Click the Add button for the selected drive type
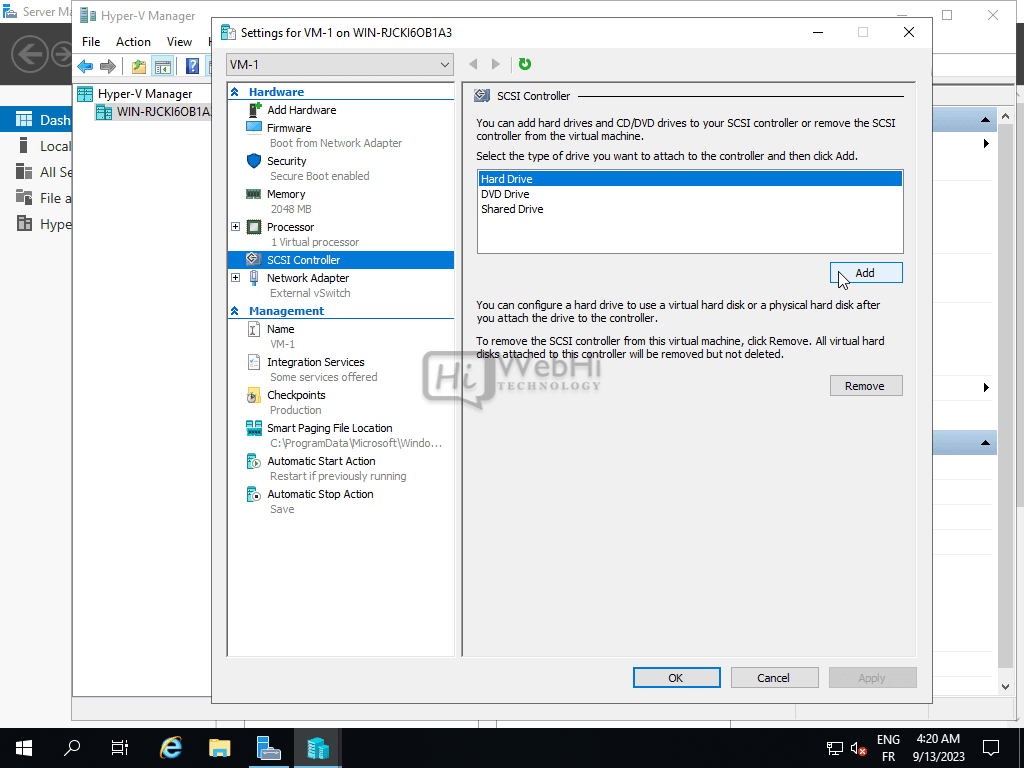 coord(866,273)
